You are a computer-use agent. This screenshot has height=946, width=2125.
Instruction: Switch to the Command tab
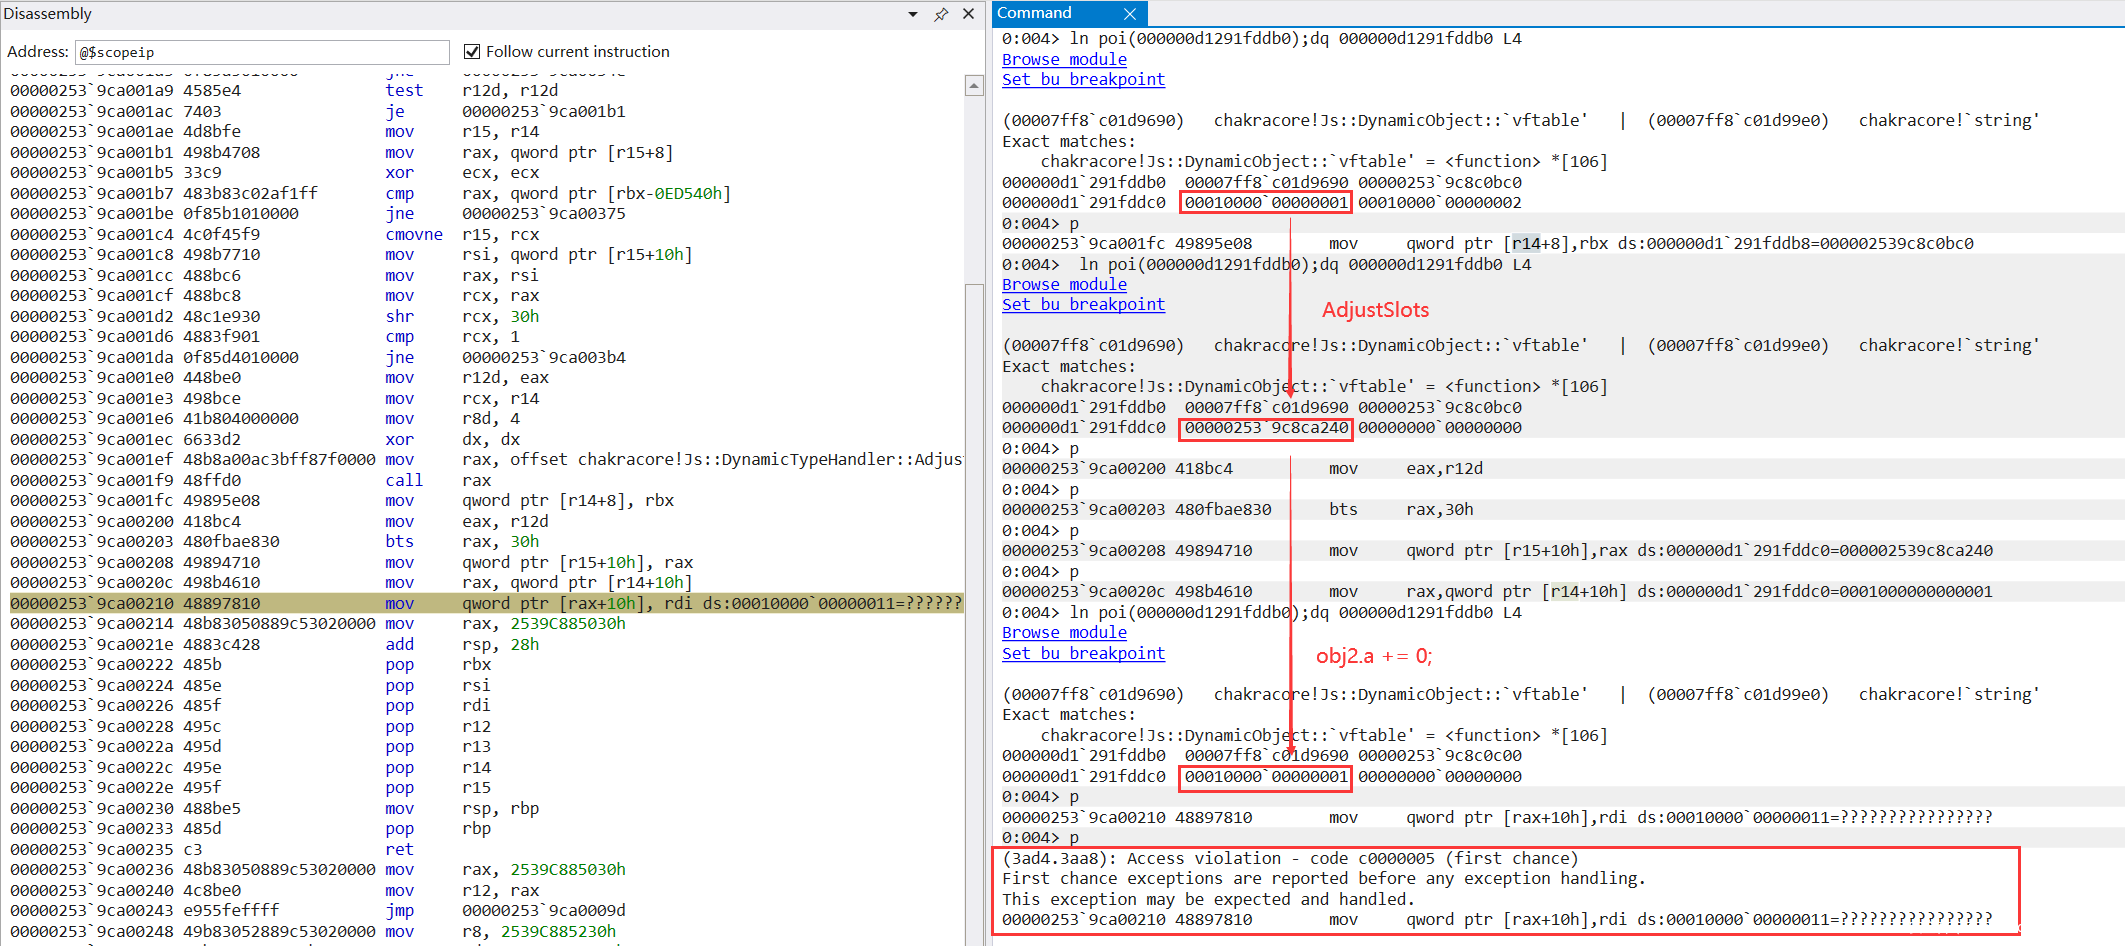tap(1035, 13)
